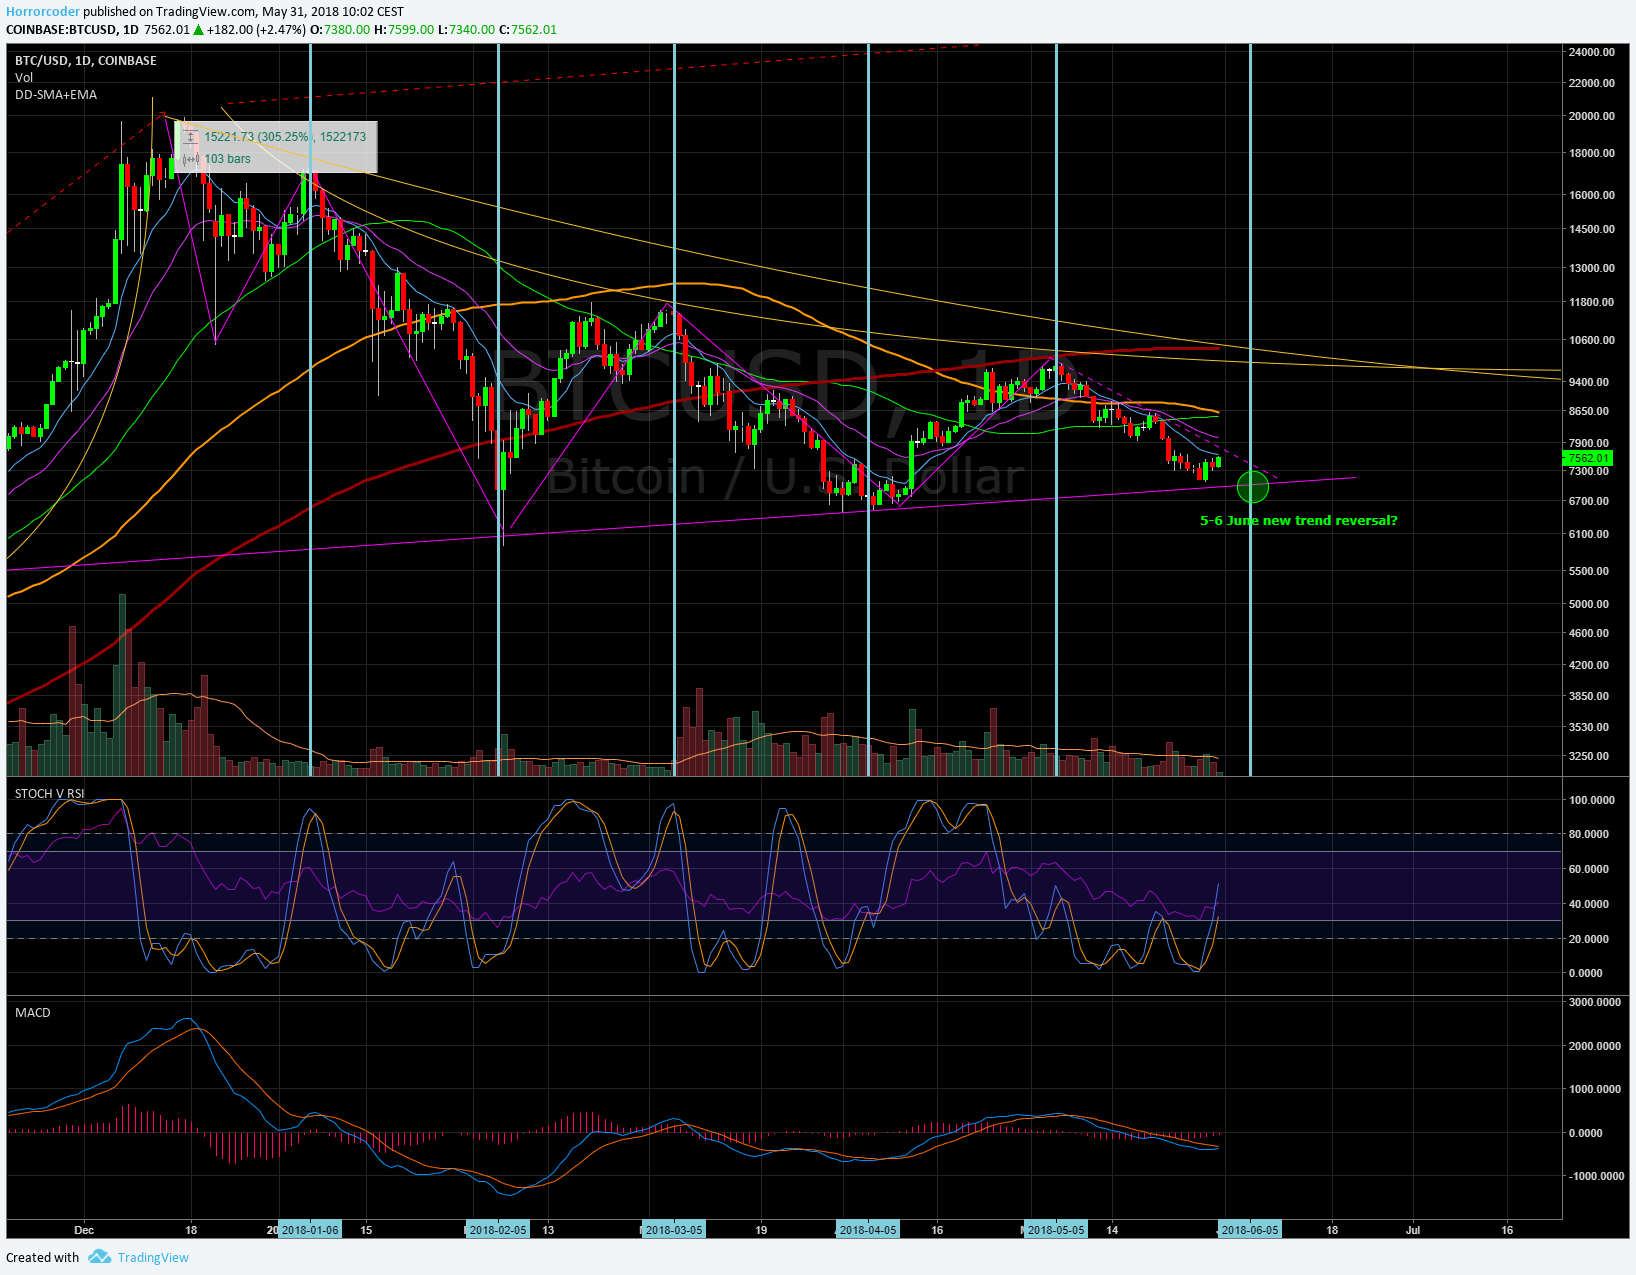This screenshot has height=1275, width=1636.
Task: Click the 'DD-SMA+EMA' indicator legend
Action: click(56, 95)
